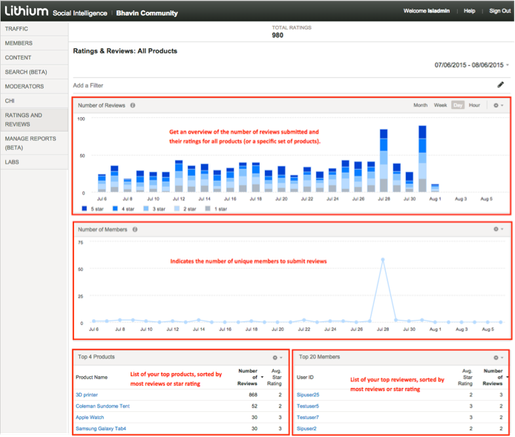The height and width of the screenshot is (437, 515).
Task: Open user Testuser5 profile link
Action: pos(308,406)
